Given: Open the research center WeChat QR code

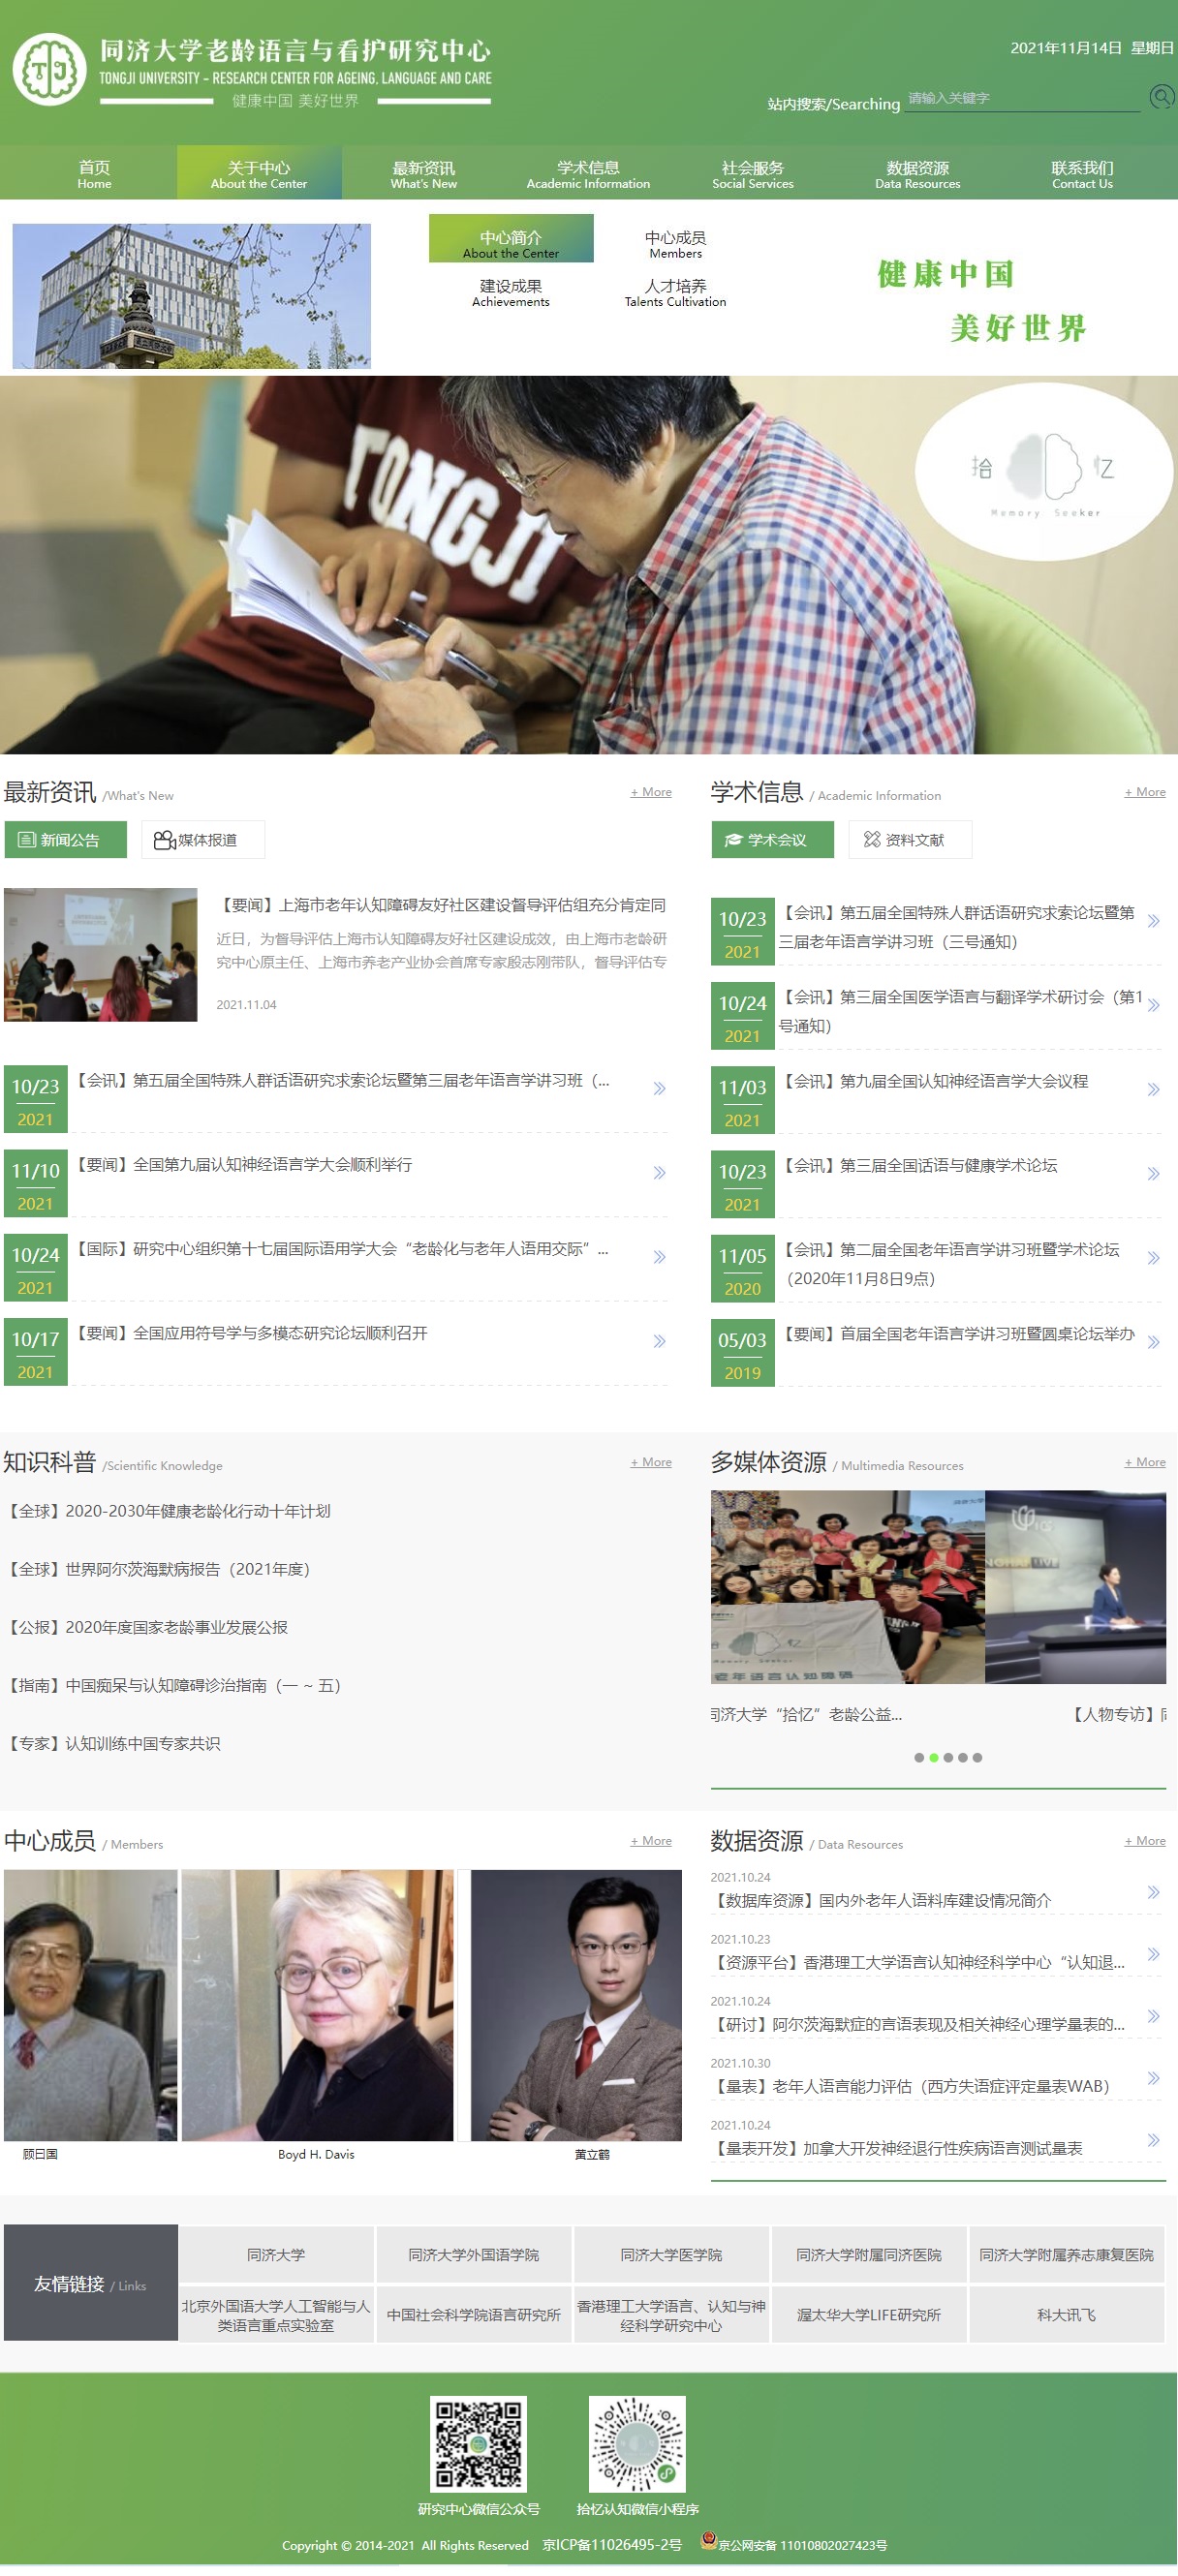Looking at the screenshot, I should pyautogui.click(x=478, y=2442).
